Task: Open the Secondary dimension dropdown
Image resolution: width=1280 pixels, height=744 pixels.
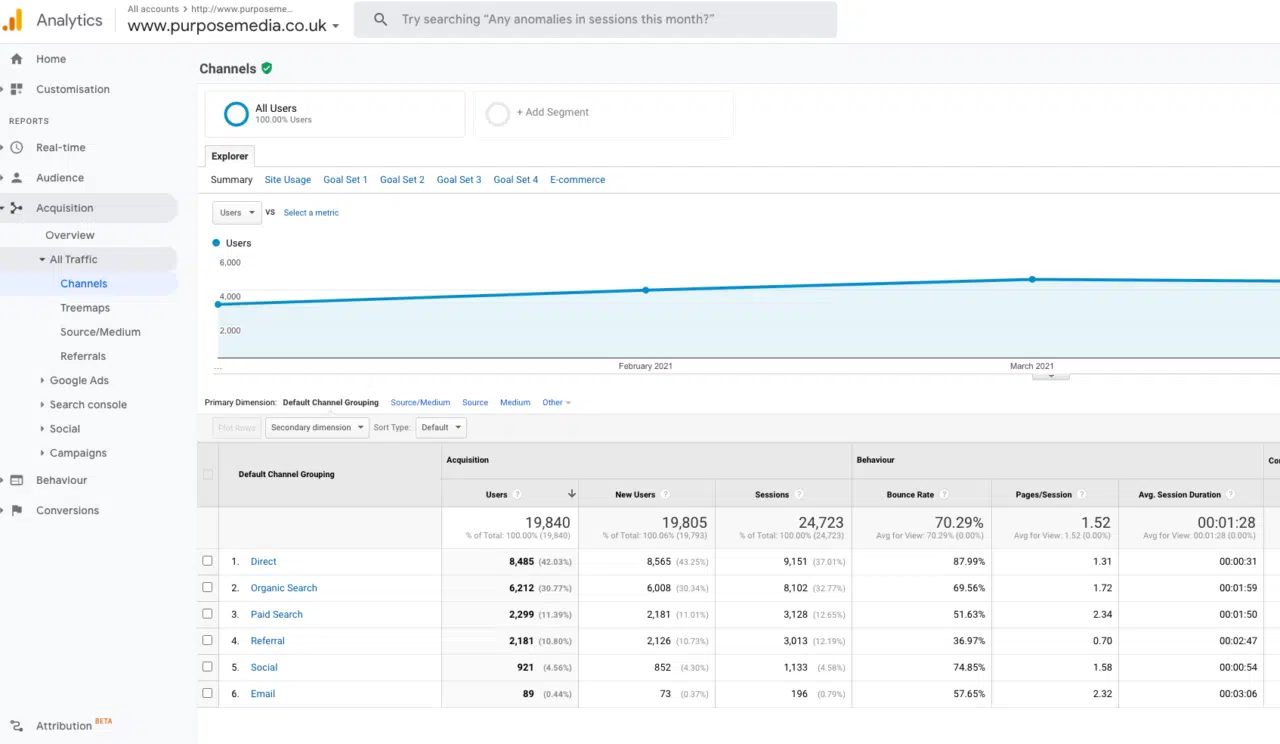Action: pos(317,427)
